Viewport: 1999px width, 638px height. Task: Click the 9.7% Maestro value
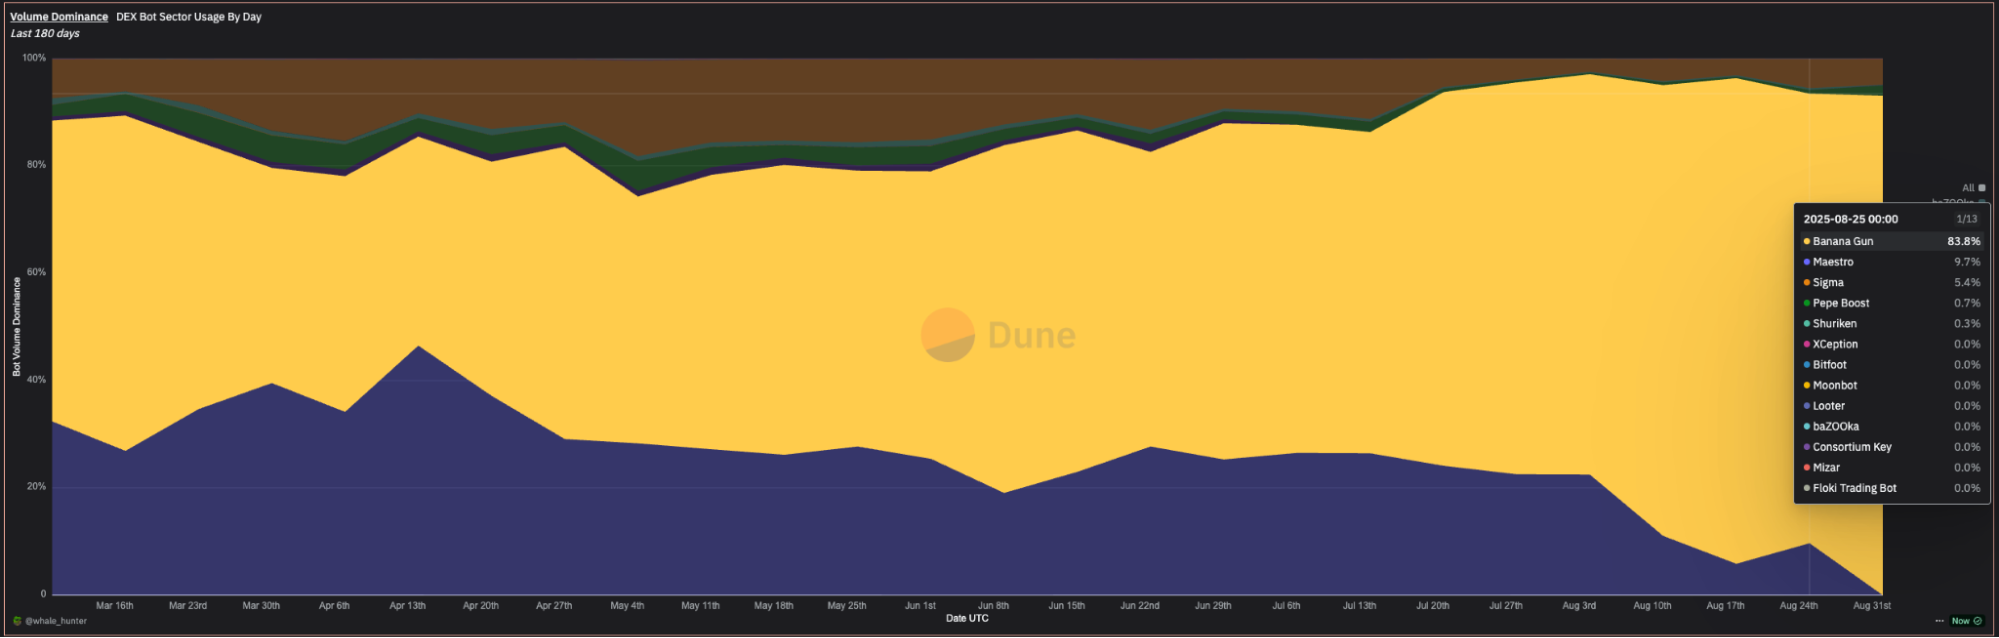pos(1967,262)
